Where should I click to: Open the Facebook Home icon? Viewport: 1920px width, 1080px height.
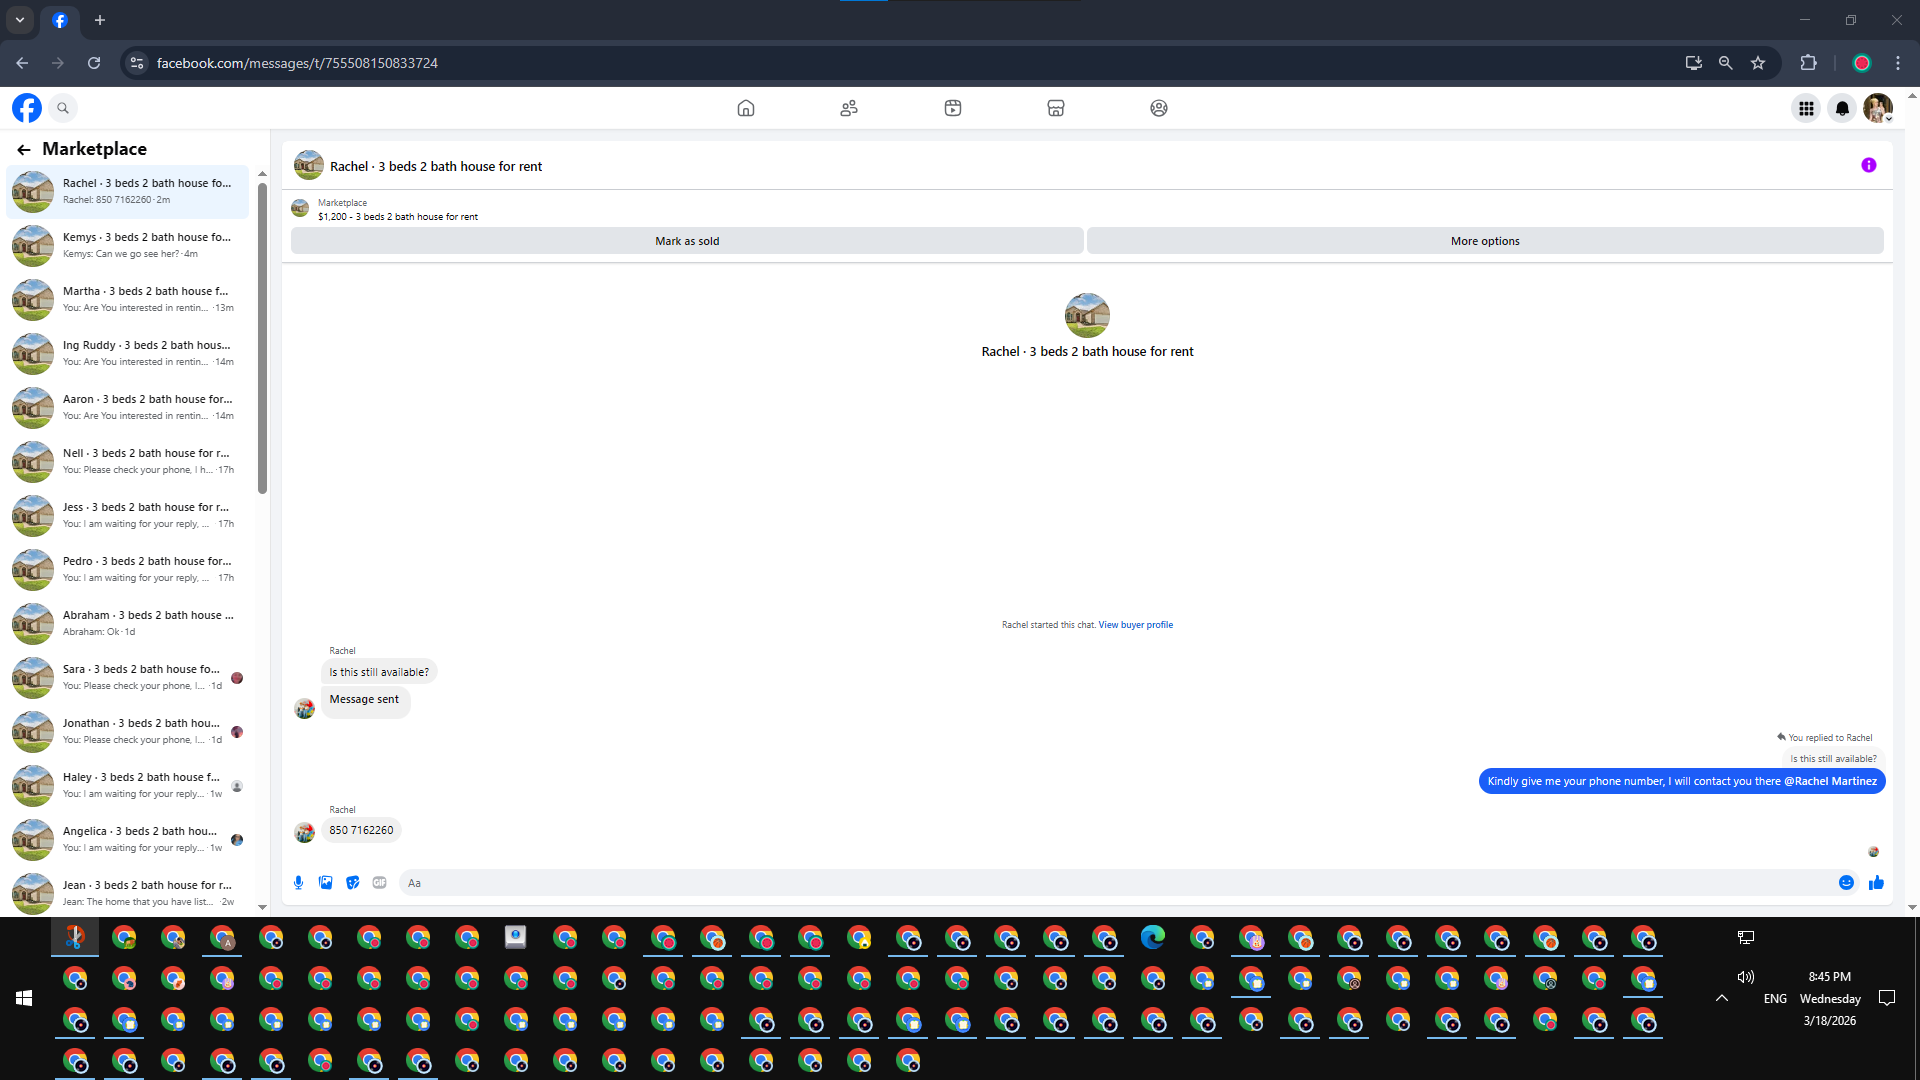(x=746, y=108)
